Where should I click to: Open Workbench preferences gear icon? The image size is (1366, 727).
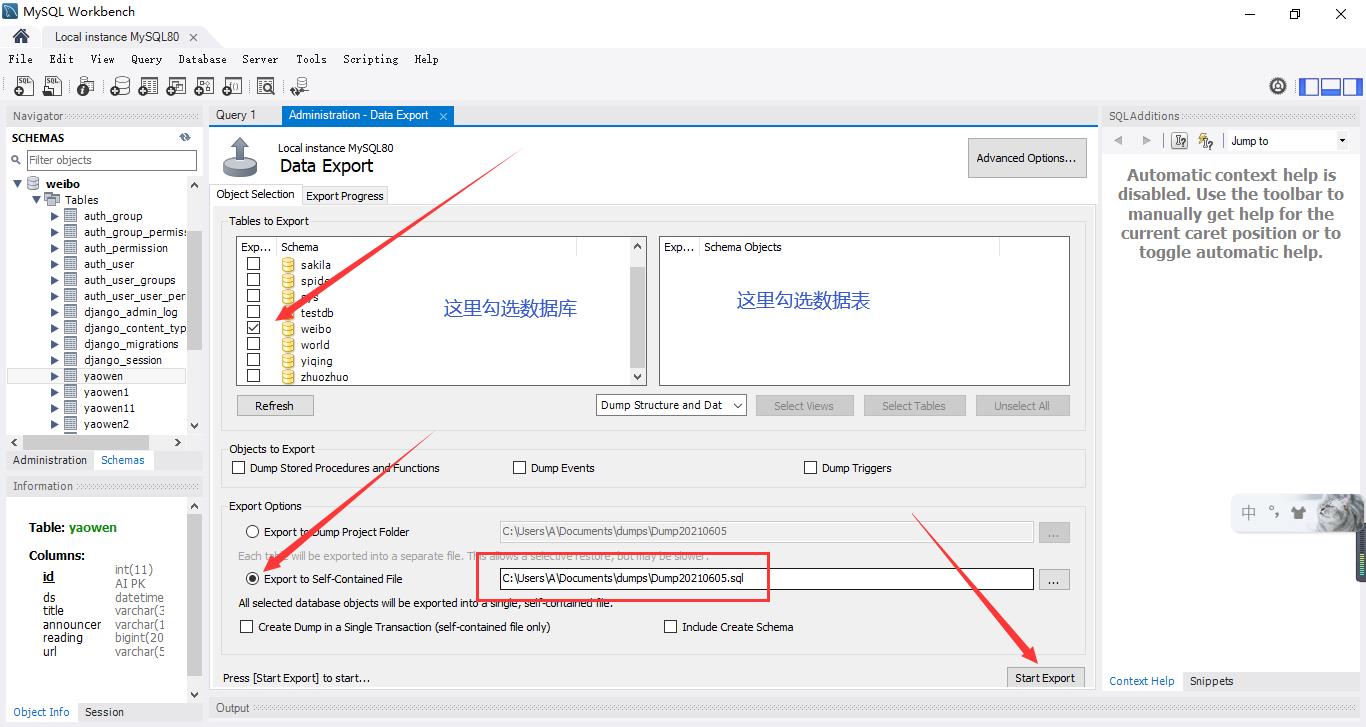(x=1278, y=86)
